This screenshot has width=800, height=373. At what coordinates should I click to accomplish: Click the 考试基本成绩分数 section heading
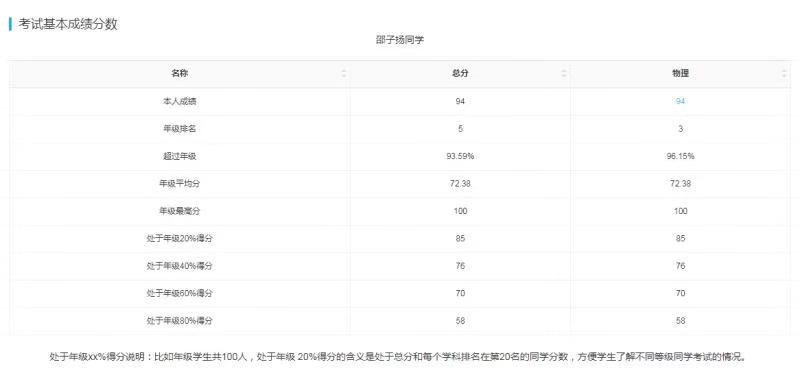(68, 24)
